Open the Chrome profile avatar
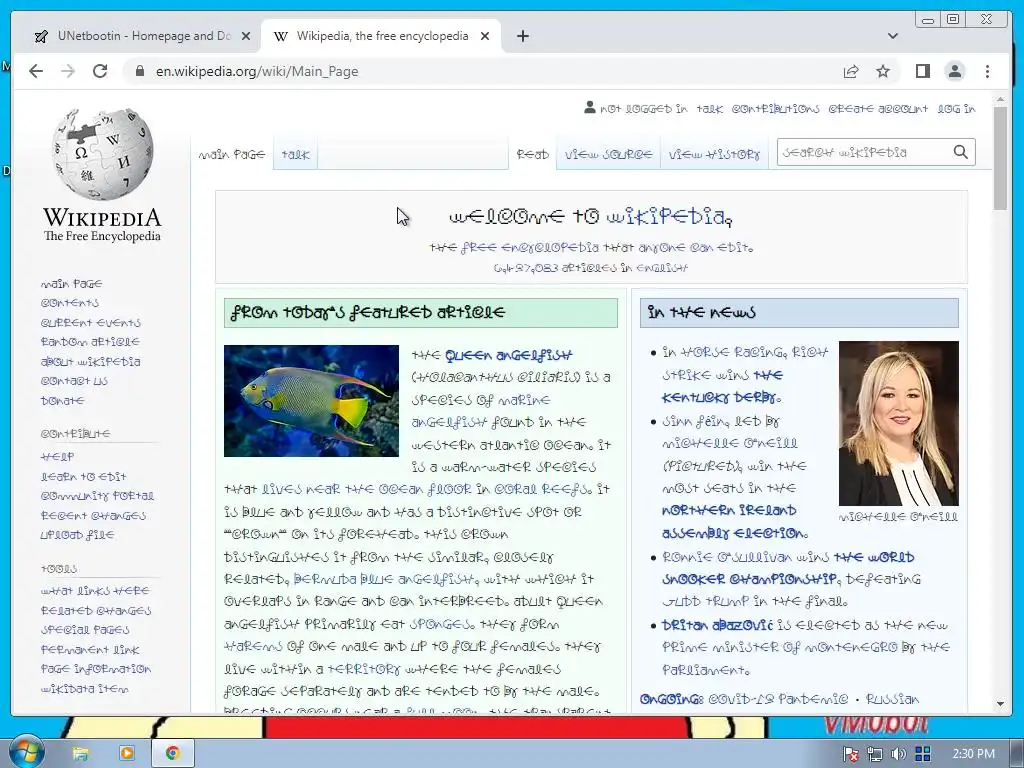1024x768 pixels. pos(955,71)
